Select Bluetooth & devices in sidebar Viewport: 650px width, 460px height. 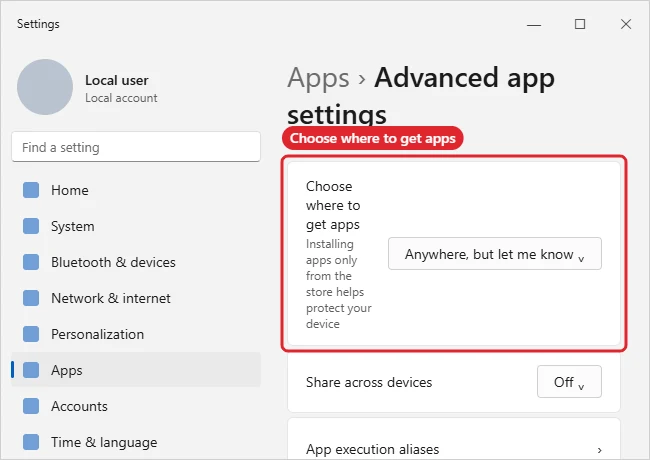tap(136, 262)
